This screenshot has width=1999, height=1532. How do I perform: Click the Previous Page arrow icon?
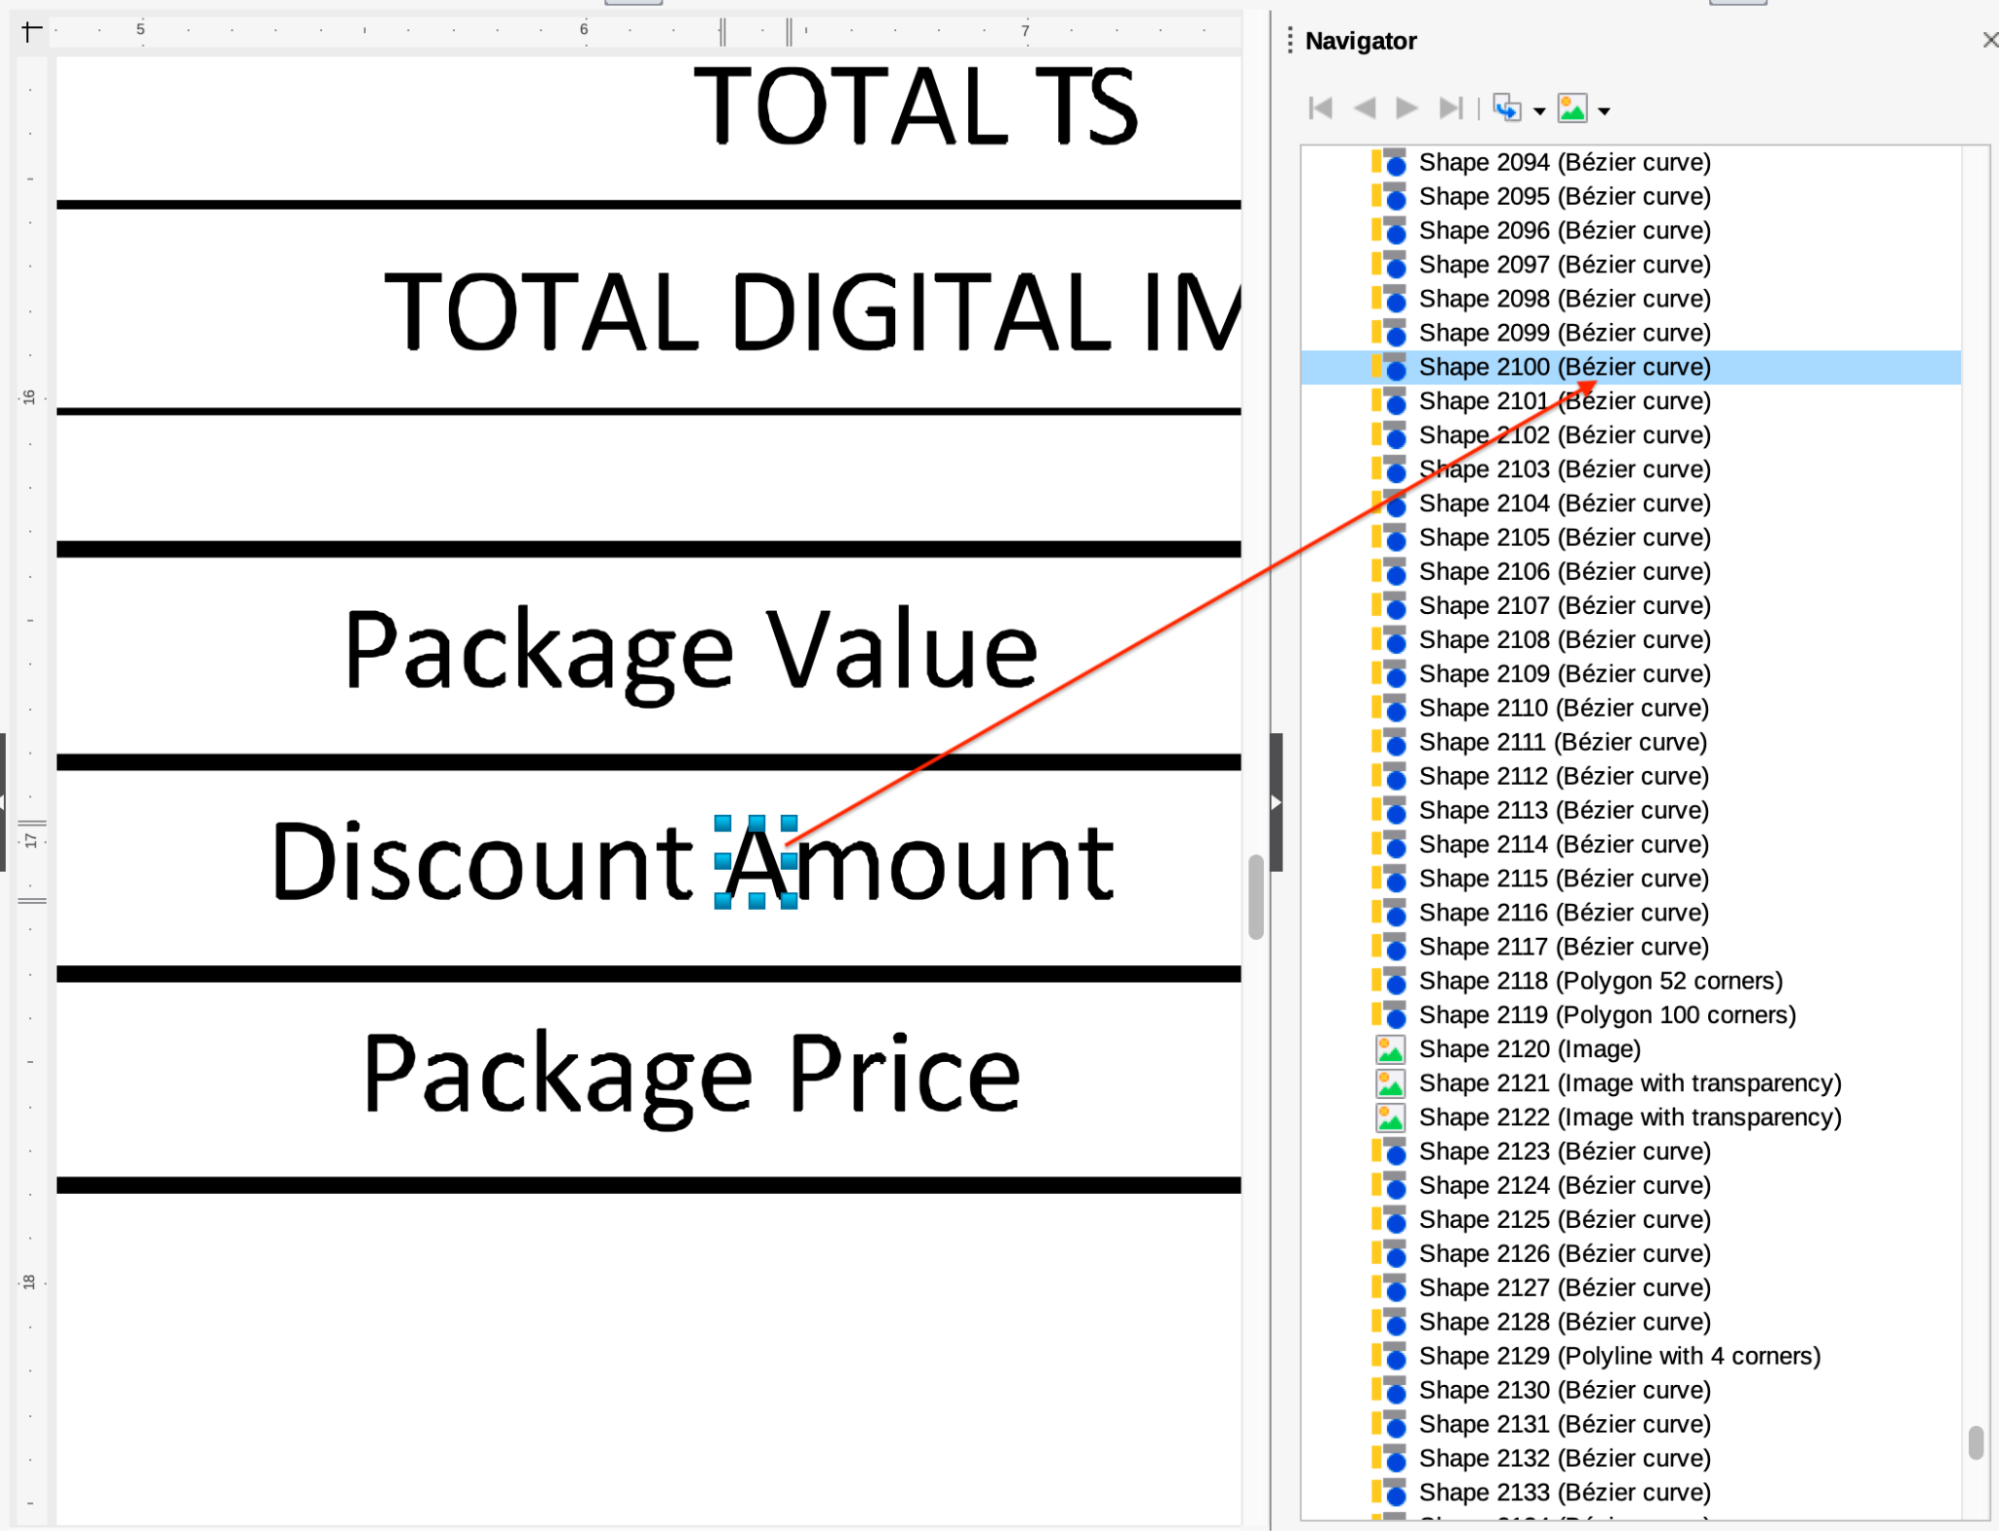click(x=1364, y=108)
